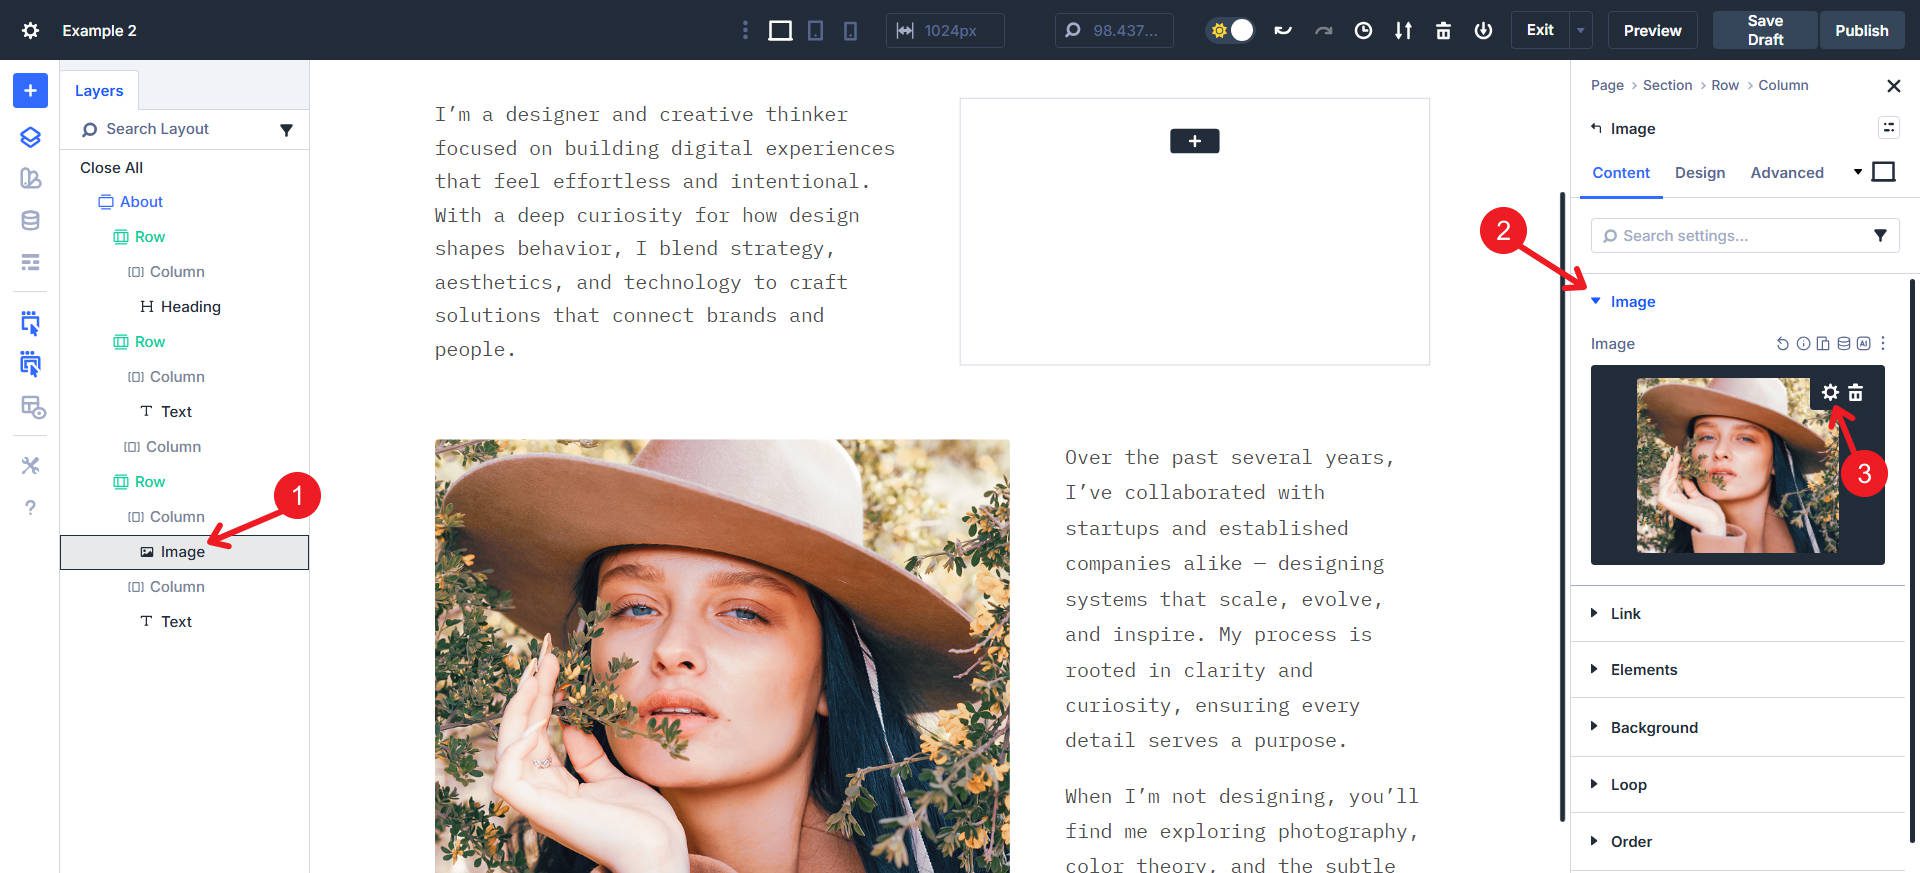Open the responsive state dropdown beside Advanced tab
1920x873 pixels.
point(1858,172)
